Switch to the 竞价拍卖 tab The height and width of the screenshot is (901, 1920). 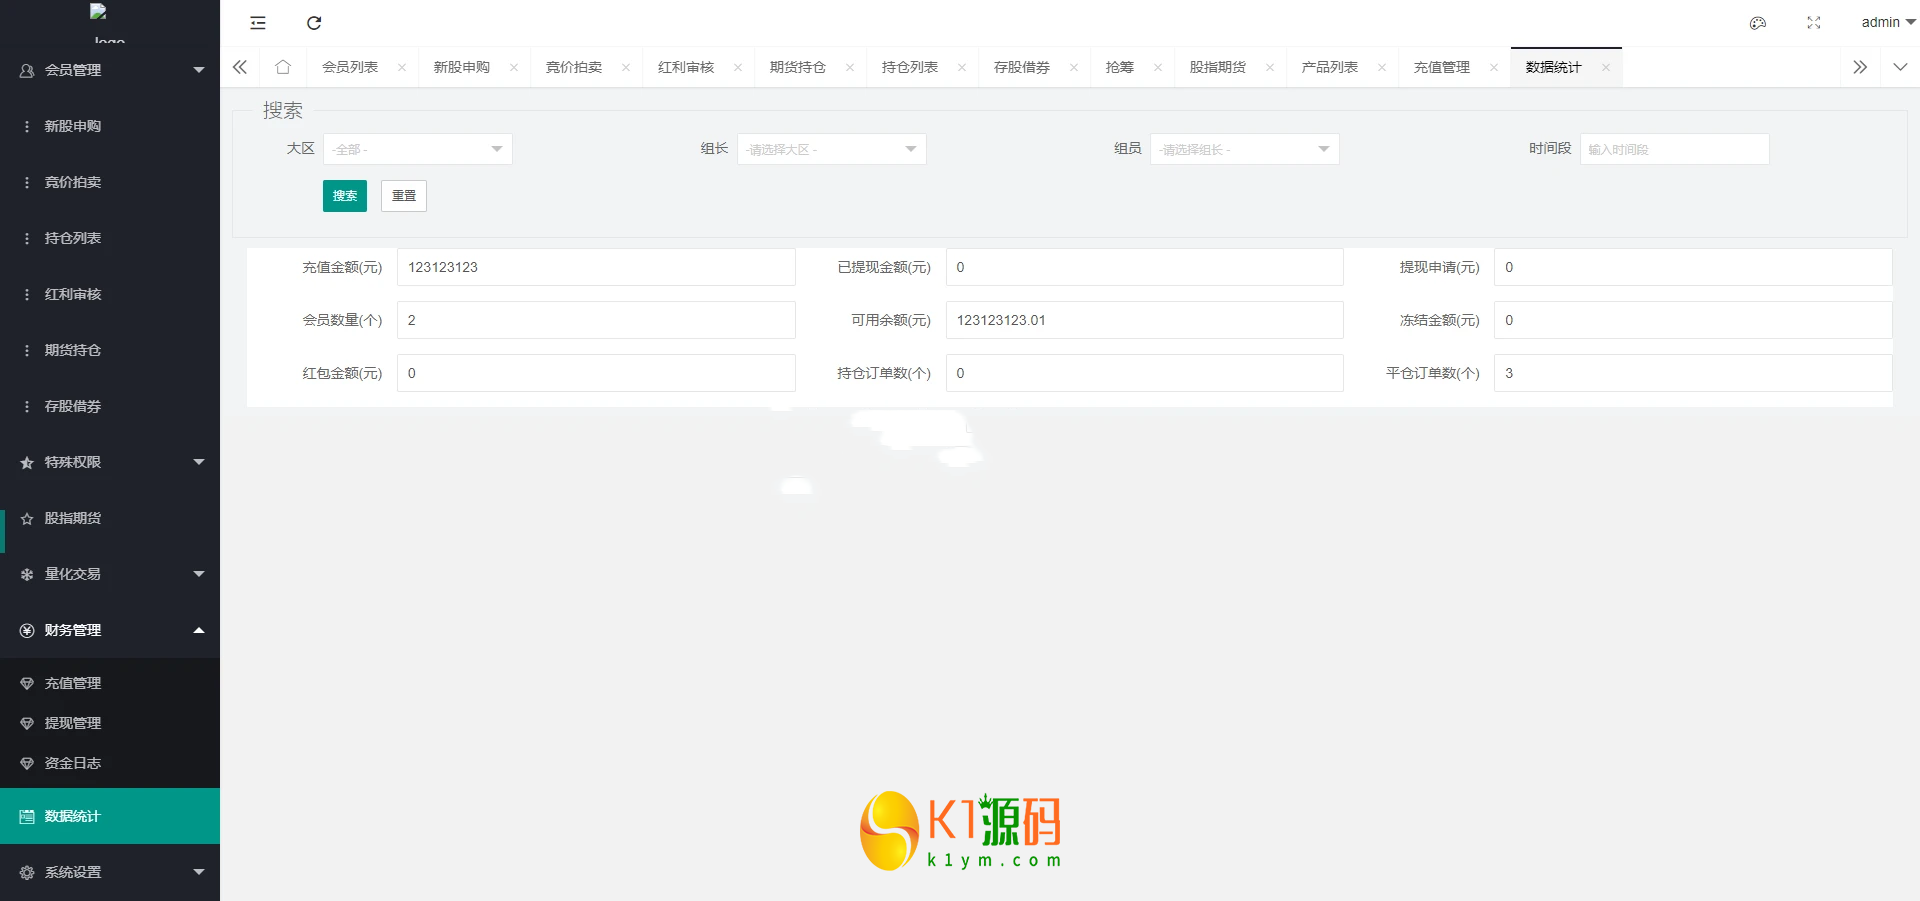click(574, 67)
